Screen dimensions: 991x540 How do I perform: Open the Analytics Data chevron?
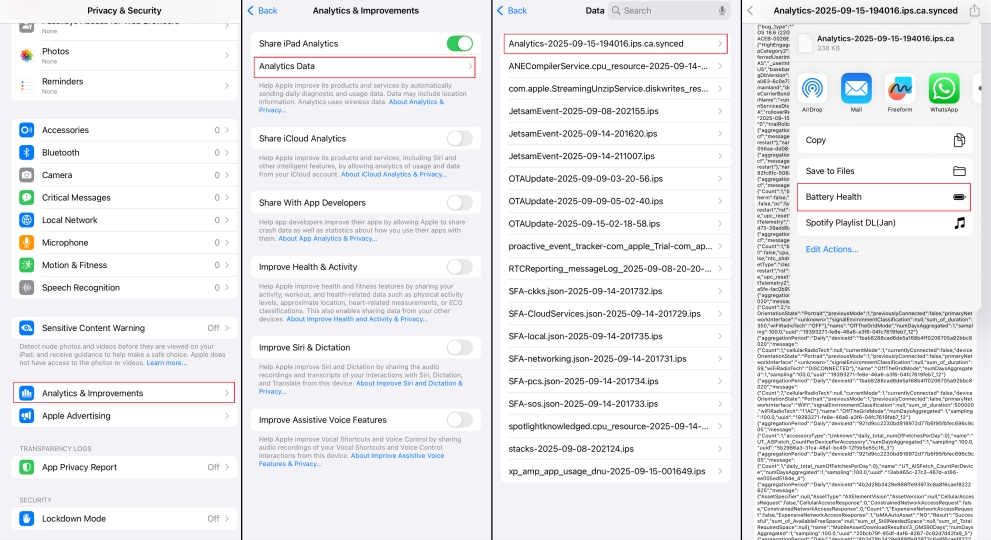470,66
